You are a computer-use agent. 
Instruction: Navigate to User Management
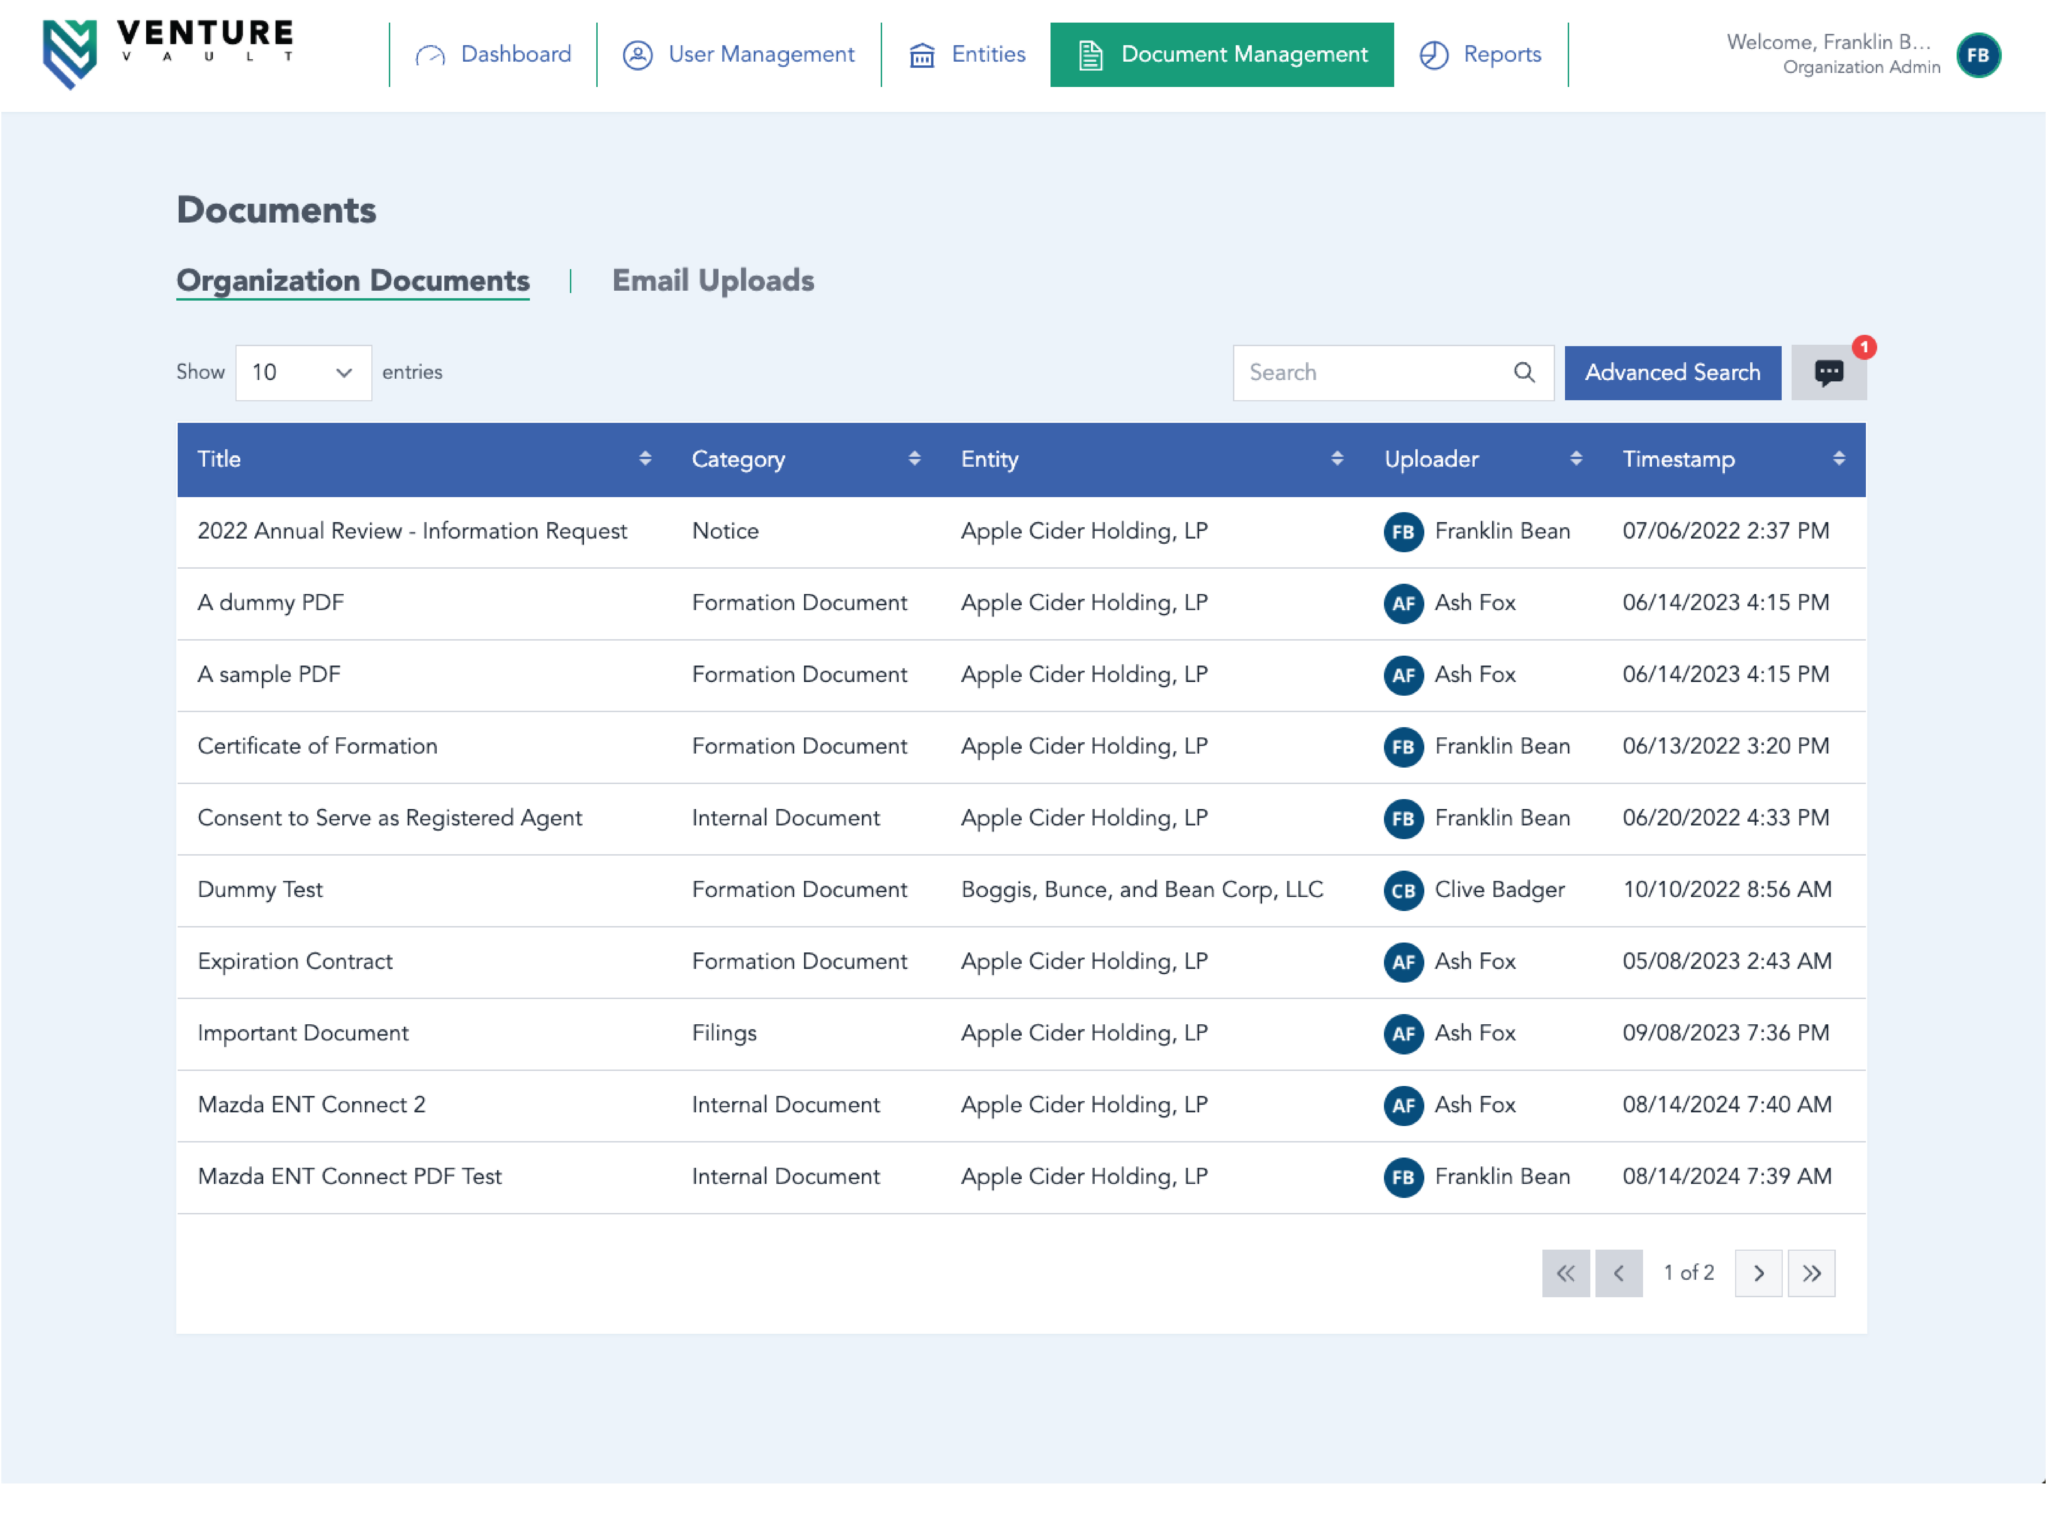coord(739,55)
